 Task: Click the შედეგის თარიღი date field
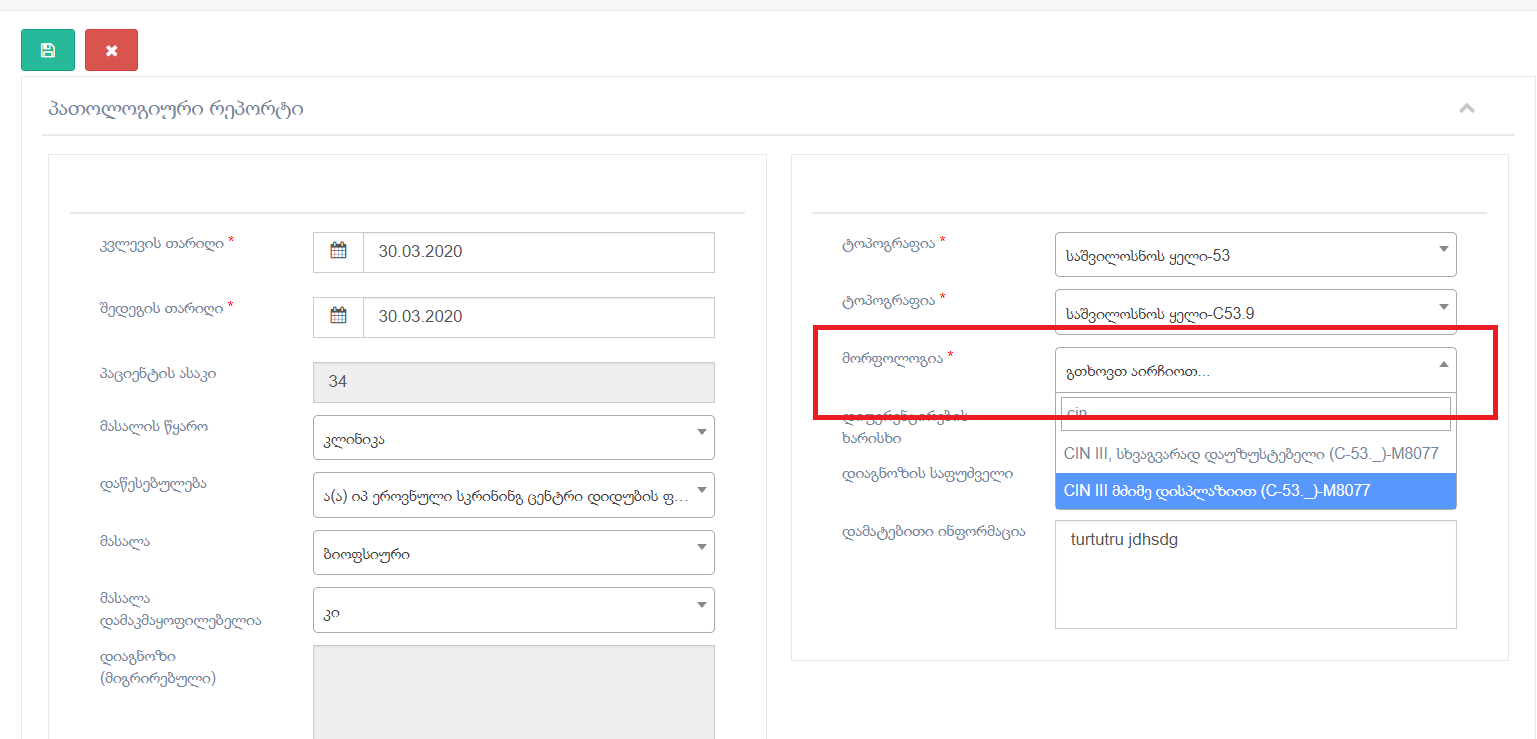tap(538, 317)
